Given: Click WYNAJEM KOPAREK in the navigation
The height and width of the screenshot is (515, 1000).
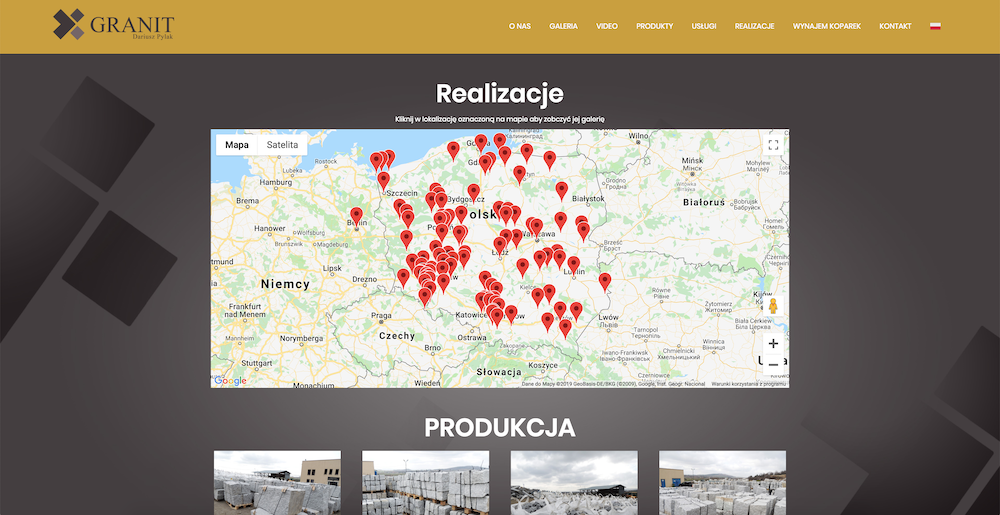Looking at the screenshot, I should pyautogui.click(x=826, y=26).
